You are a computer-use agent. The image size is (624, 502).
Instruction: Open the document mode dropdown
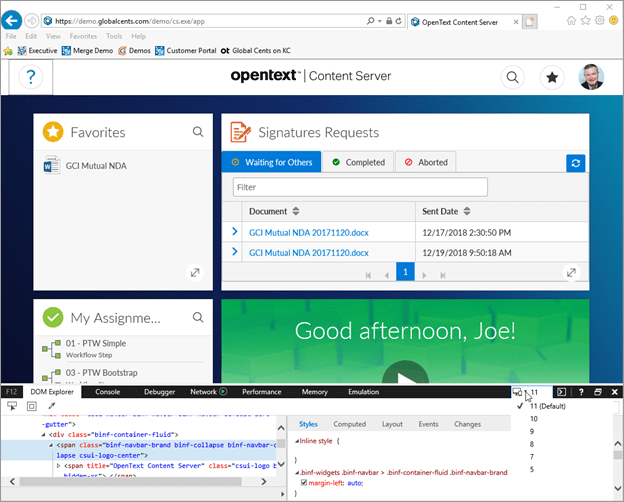click(x=532, y=392)
